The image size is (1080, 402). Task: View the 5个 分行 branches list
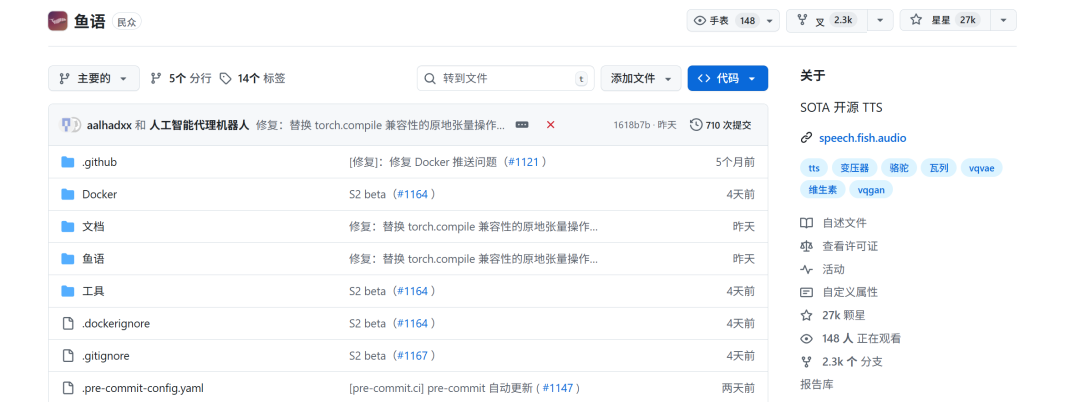[x=181, y=78]
